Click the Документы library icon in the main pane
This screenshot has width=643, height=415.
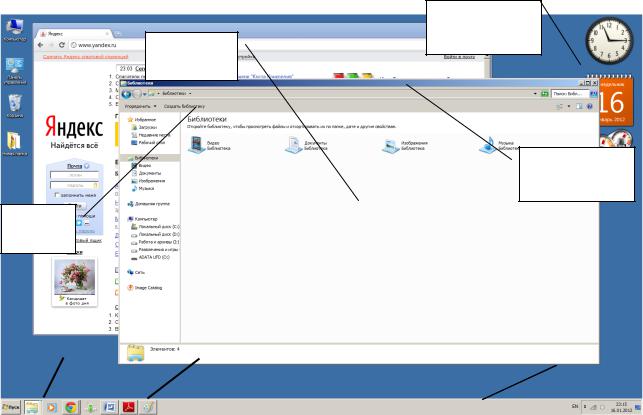pos(294,145)
